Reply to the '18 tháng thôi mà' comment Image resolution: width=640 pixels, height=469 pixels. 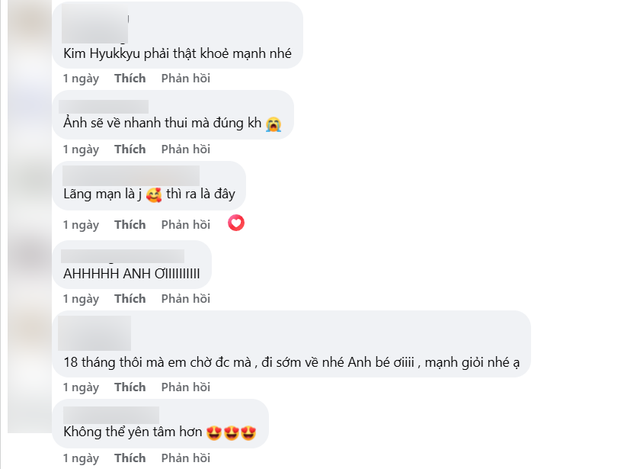click(x=186, y=386)
